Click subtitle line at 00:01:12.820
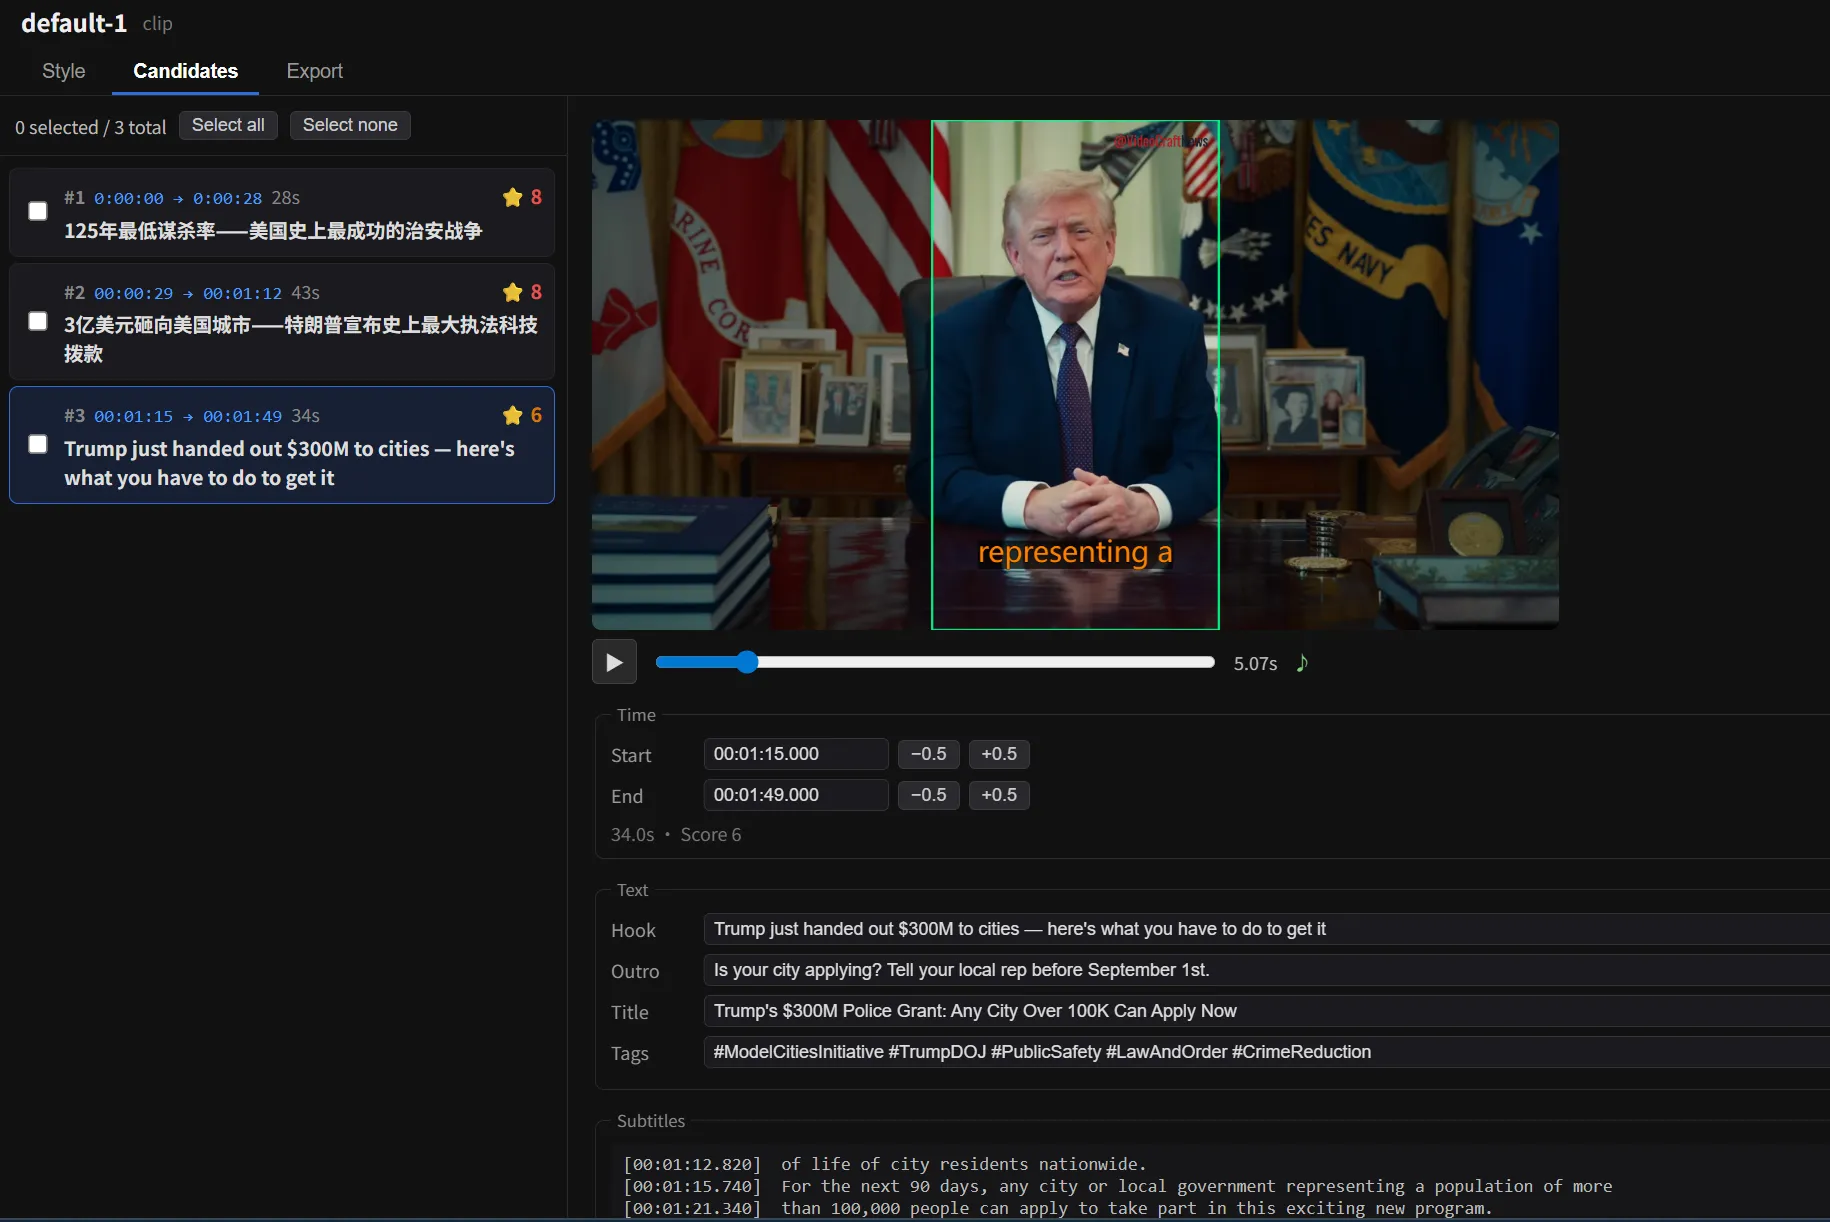1830x1222 pixels. (x=885, y=1164)
